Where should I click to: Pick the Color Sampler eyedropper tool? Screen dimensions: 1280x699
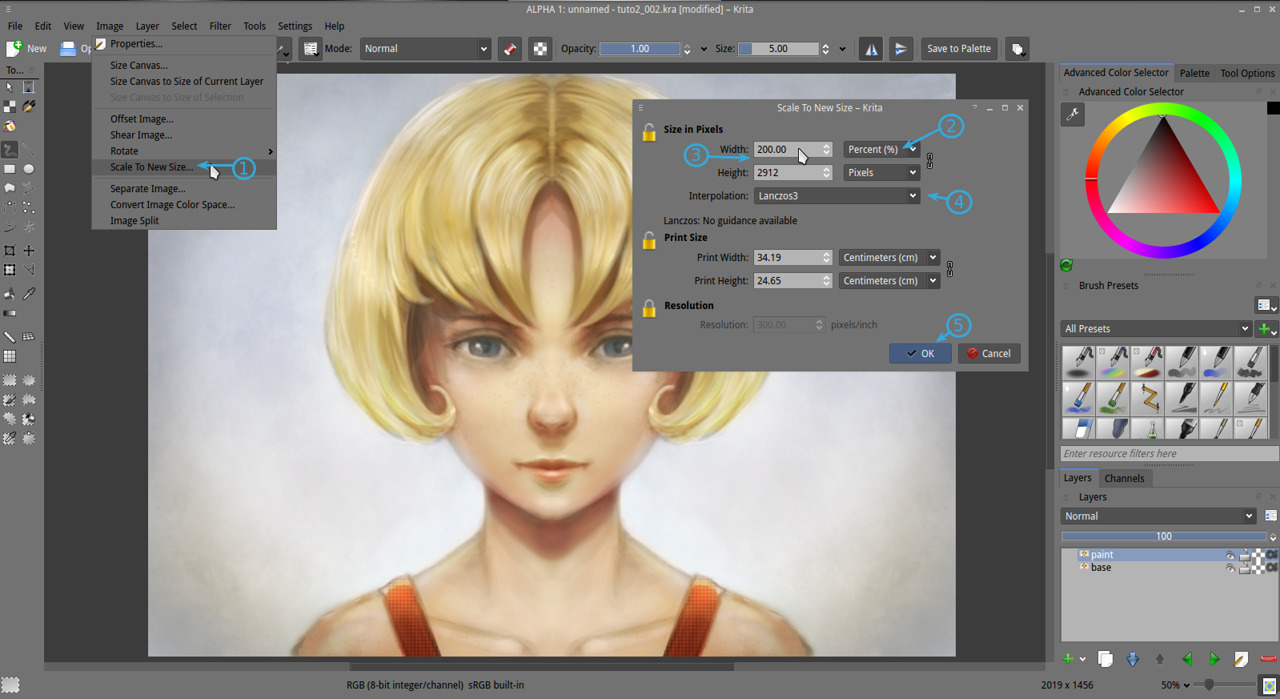(28, 294)
